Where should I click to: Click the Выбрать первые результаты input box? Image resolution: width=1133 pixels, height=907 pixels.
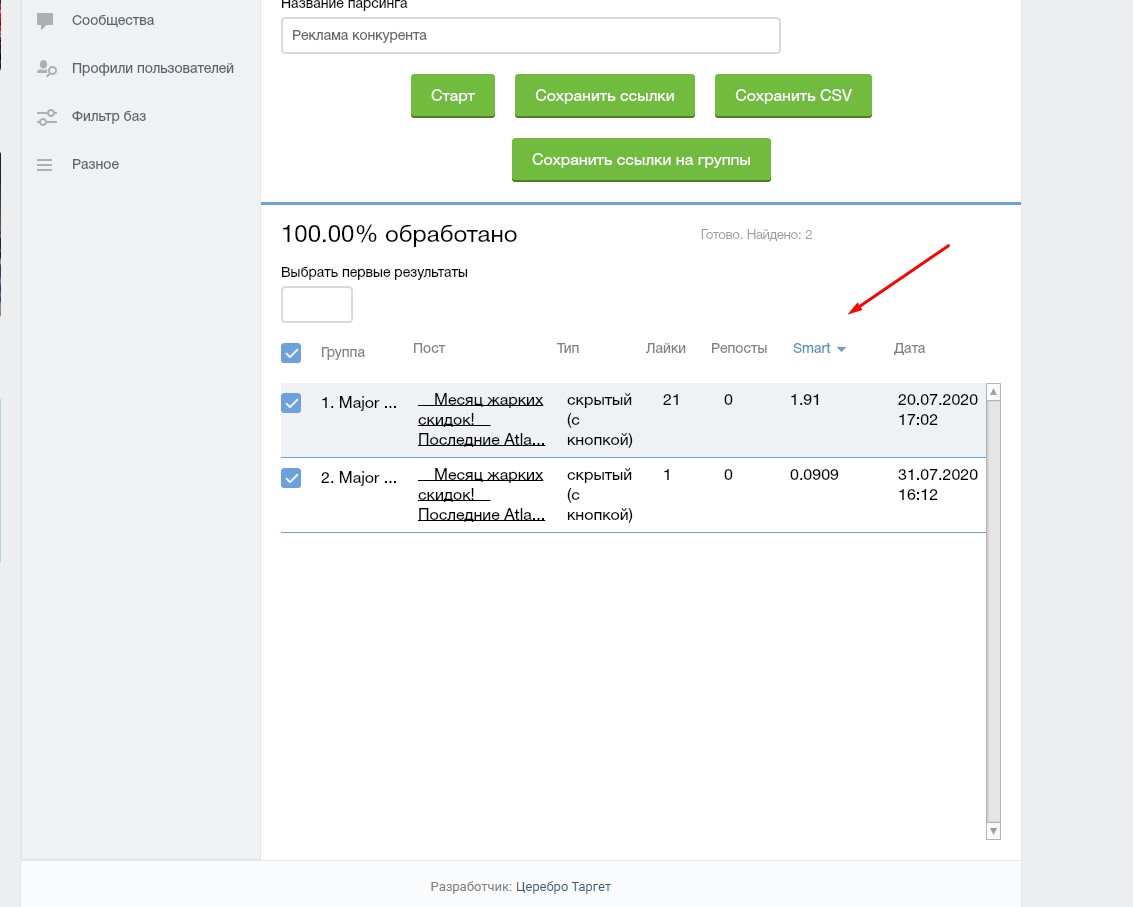(x=317, y=304)
